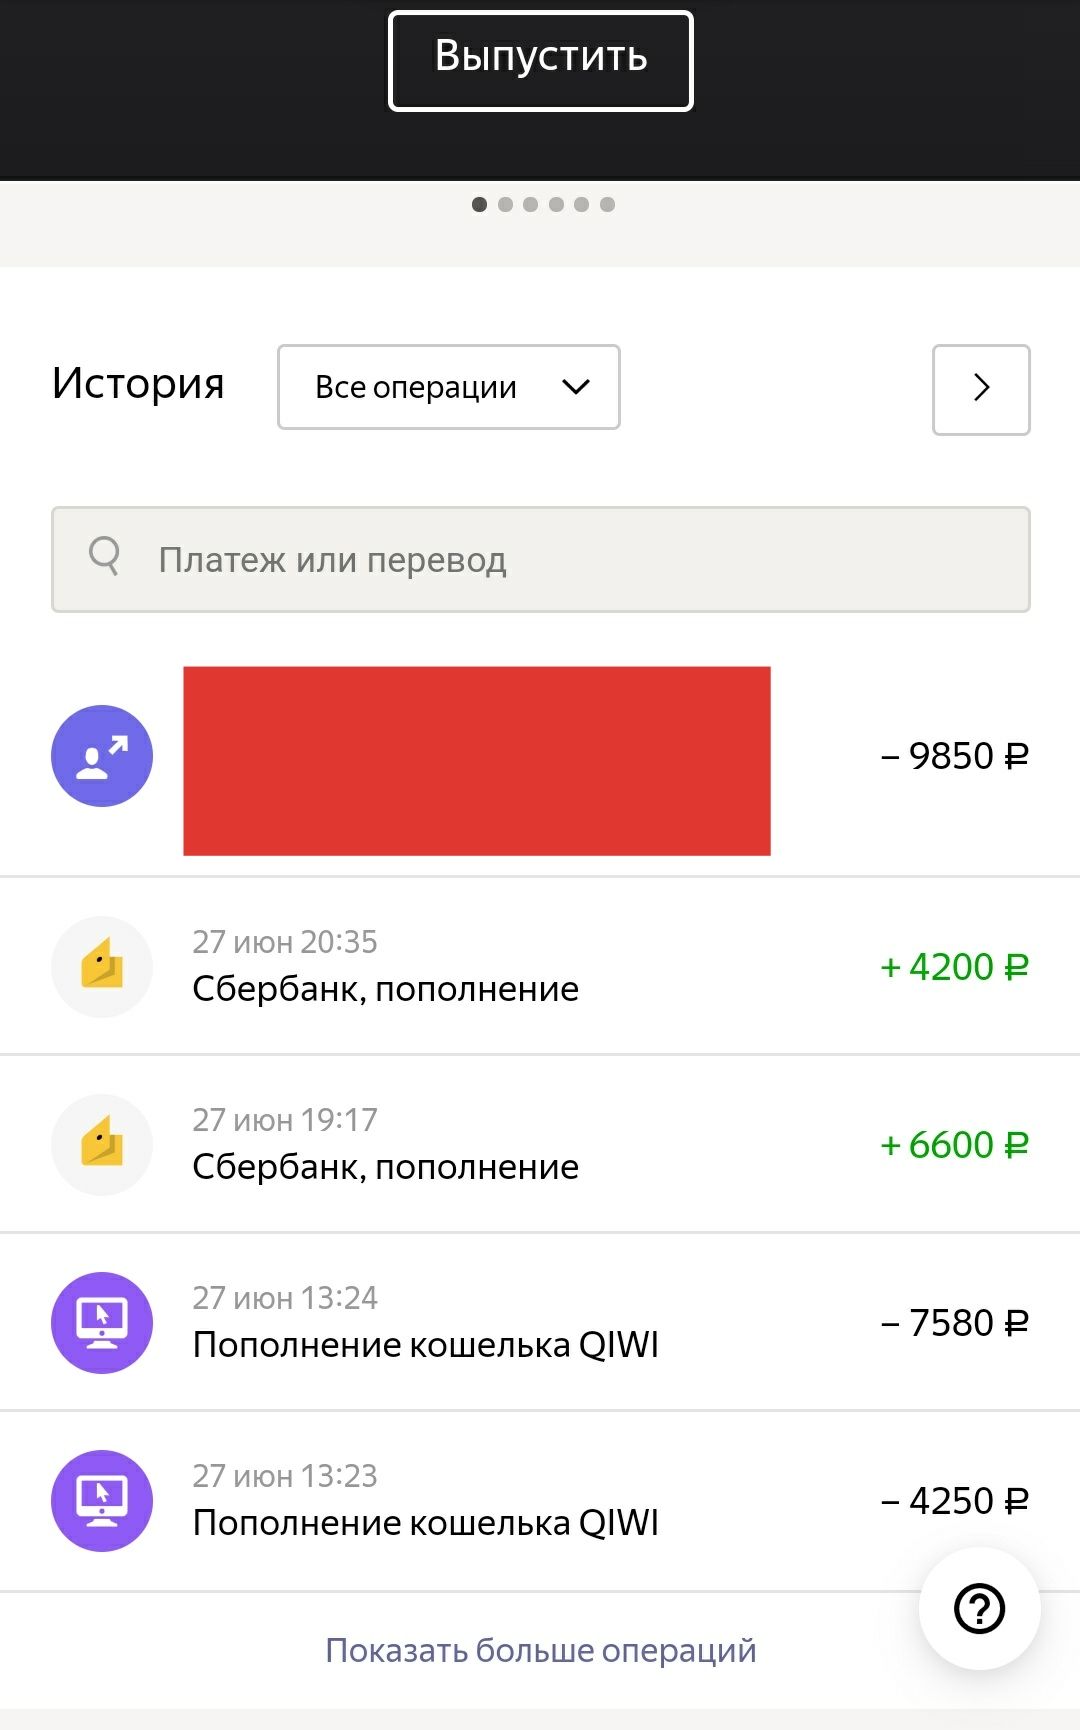
Task: Select the last carousel page dot
Action: pyautogui.click(x=607, y=205)
